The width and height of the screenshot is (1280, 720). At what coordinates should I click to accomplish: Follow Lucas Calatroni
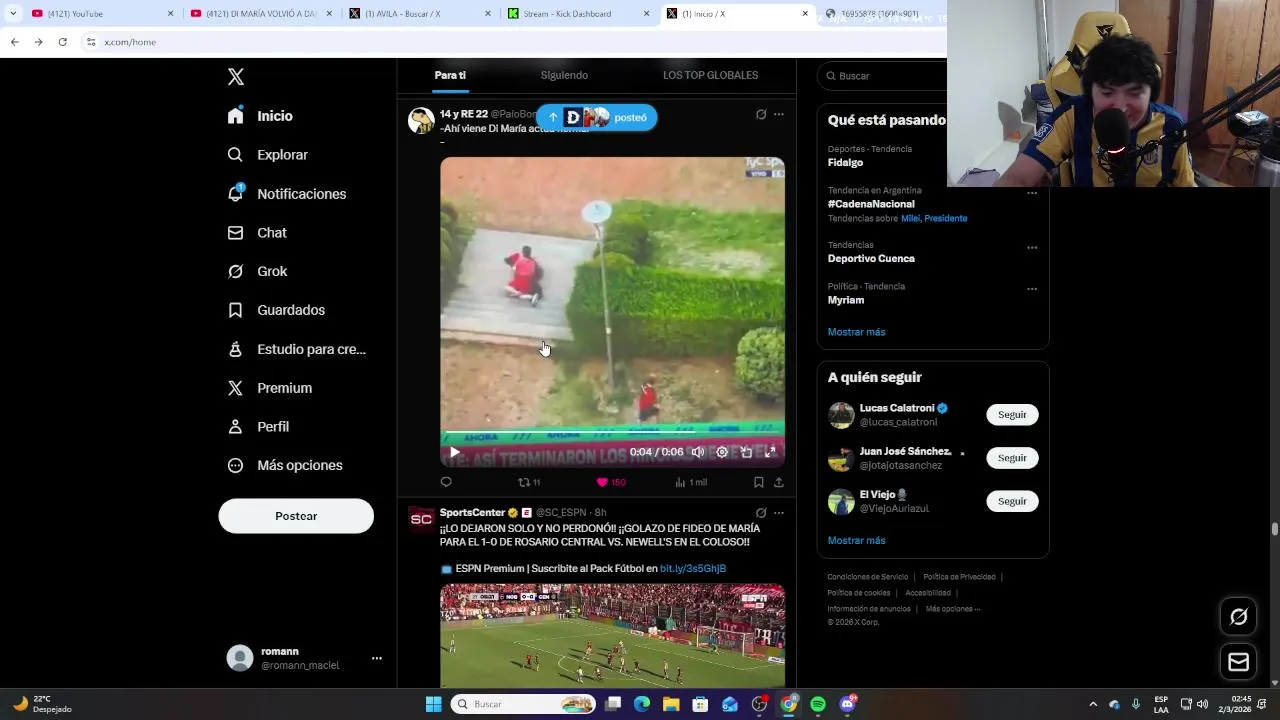coord(1012,415)
